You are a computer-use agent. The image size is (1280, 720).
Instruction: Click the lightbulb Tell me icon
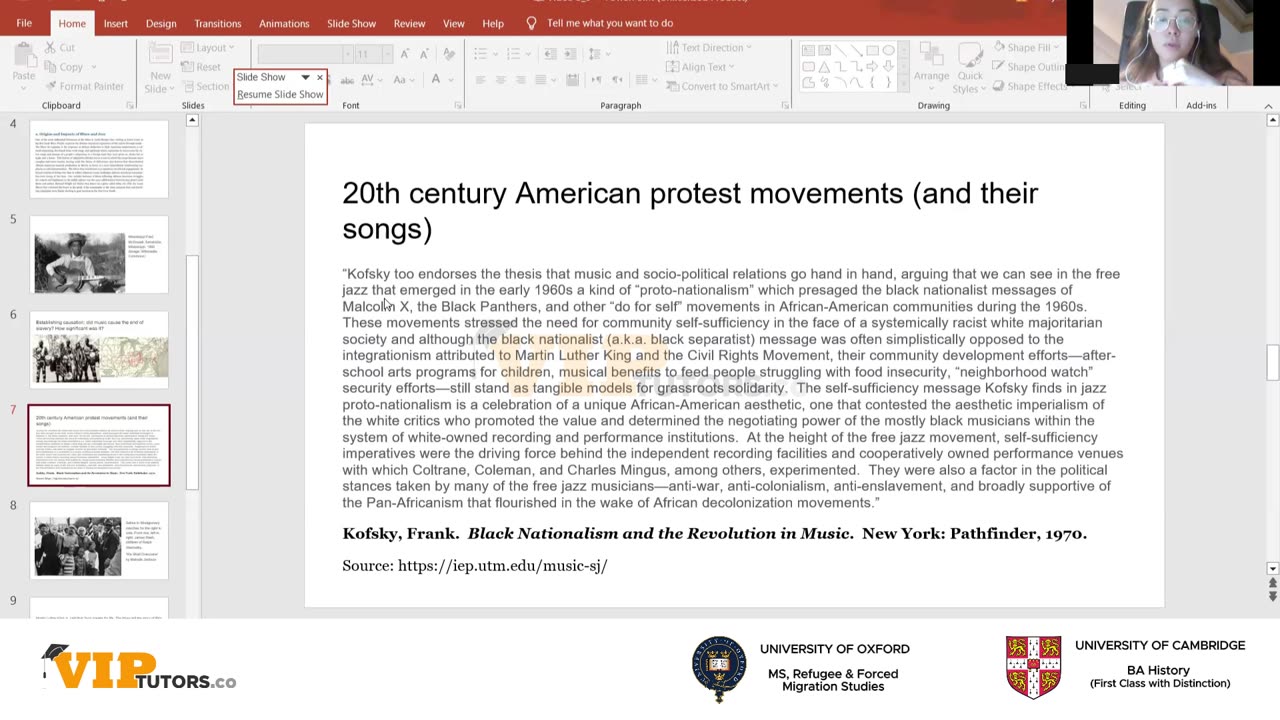531,23
